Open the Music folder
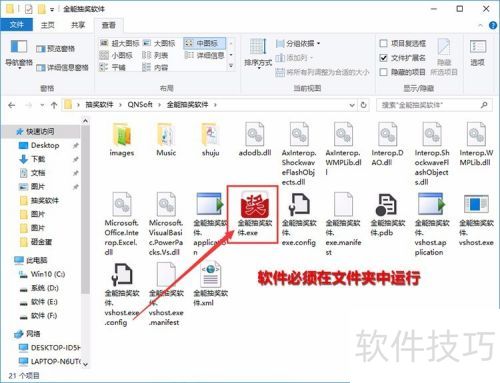The height and width of the screenshot is (383, 500). point(166,139)
